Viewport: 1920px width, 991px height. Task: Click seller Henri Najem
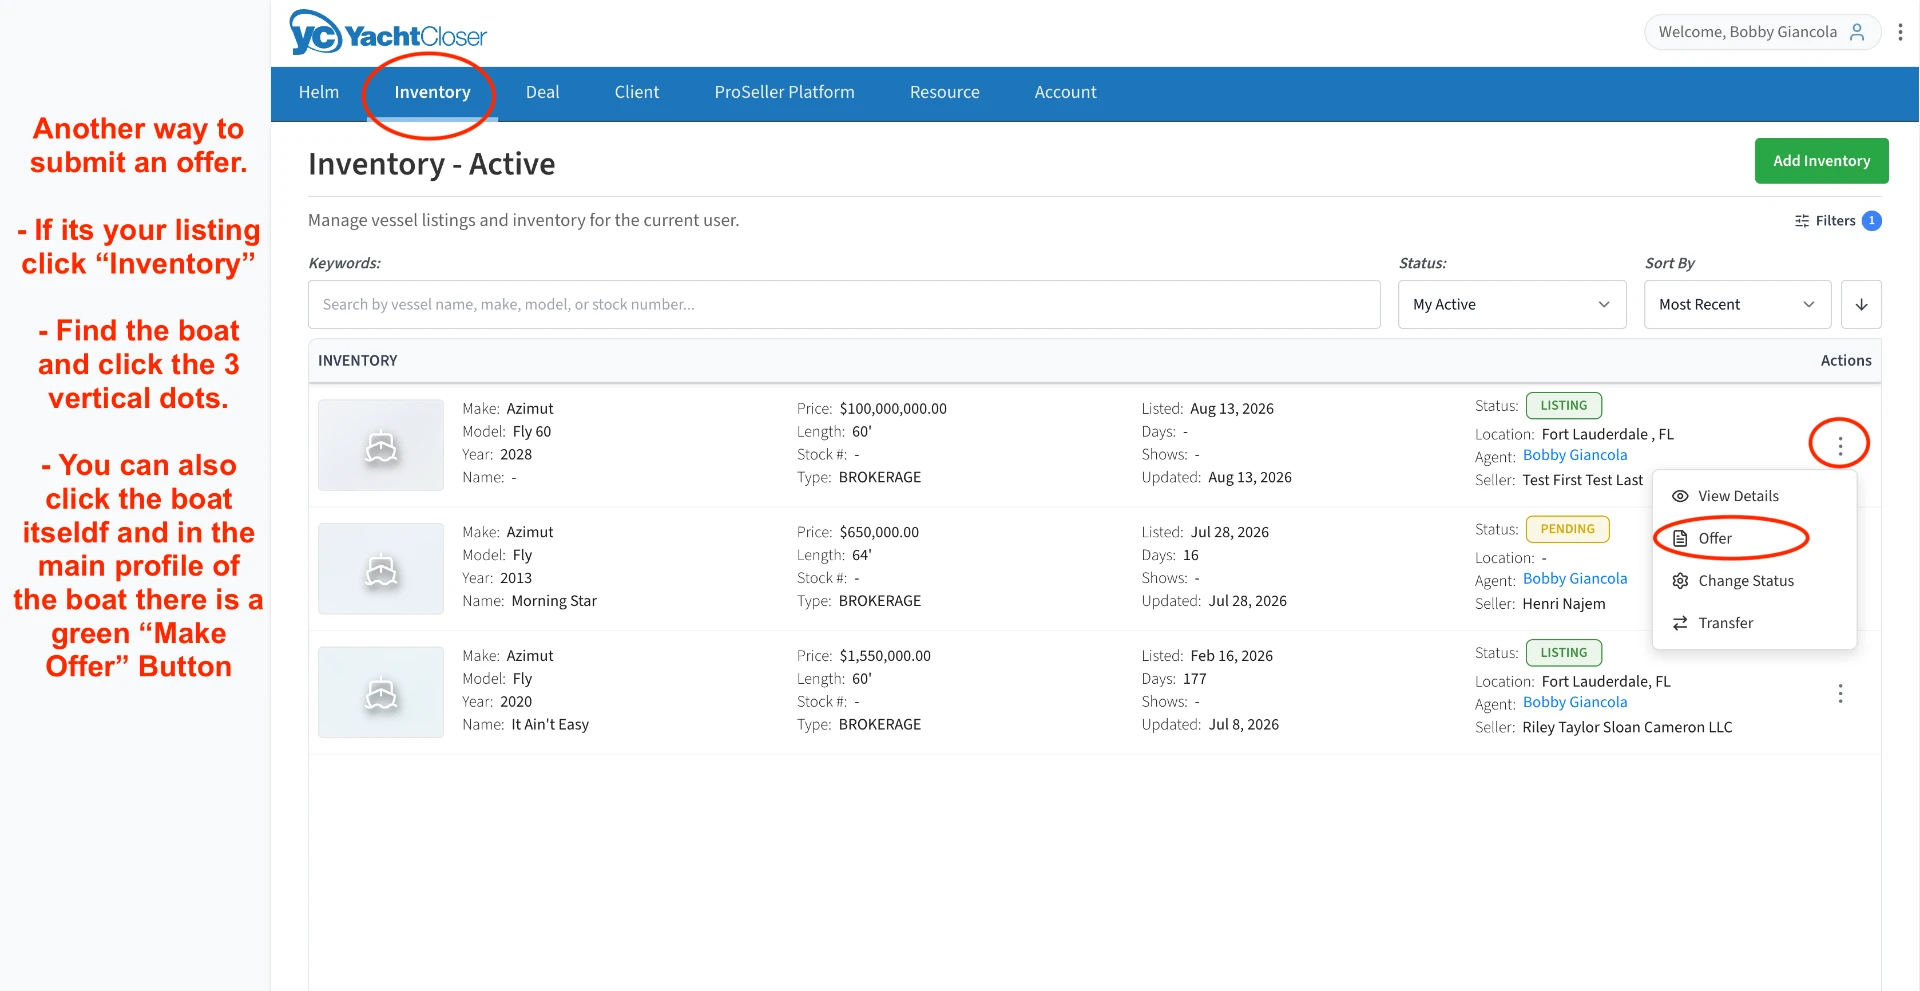(1564, 604)
